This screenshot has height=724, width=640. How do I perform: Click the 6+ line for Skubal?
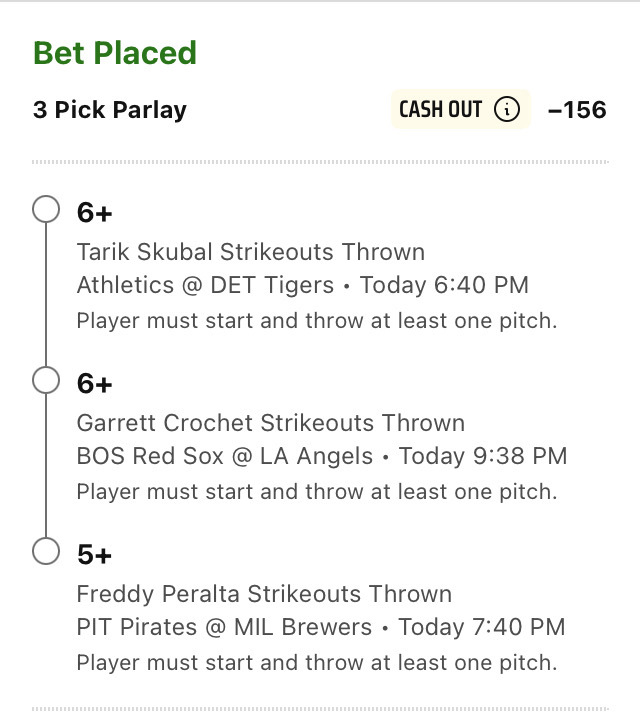94,212
